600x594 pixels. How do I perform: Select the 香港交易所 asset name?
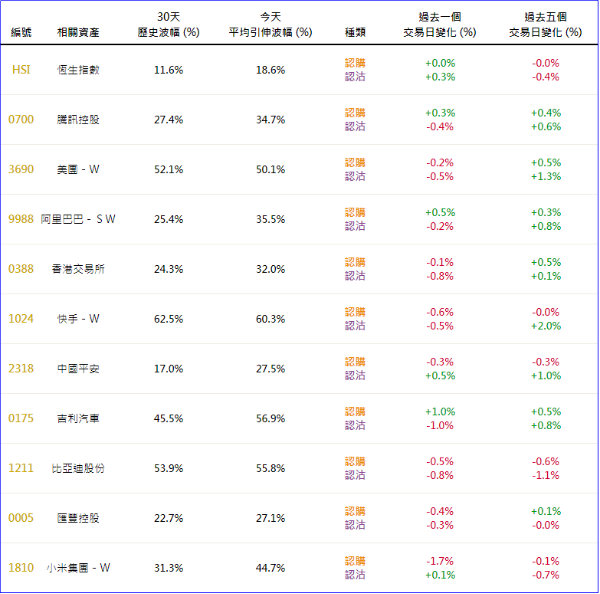[78, 269]
